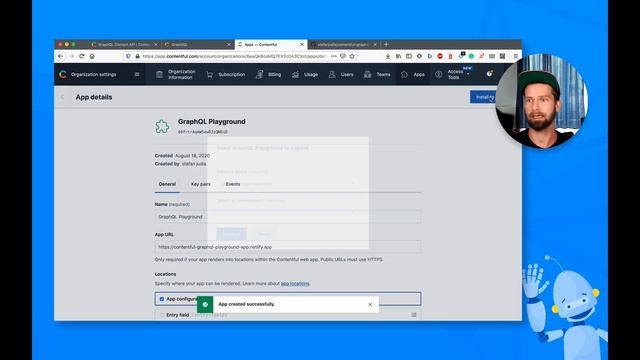Click into the Name input field

point(288,217)
